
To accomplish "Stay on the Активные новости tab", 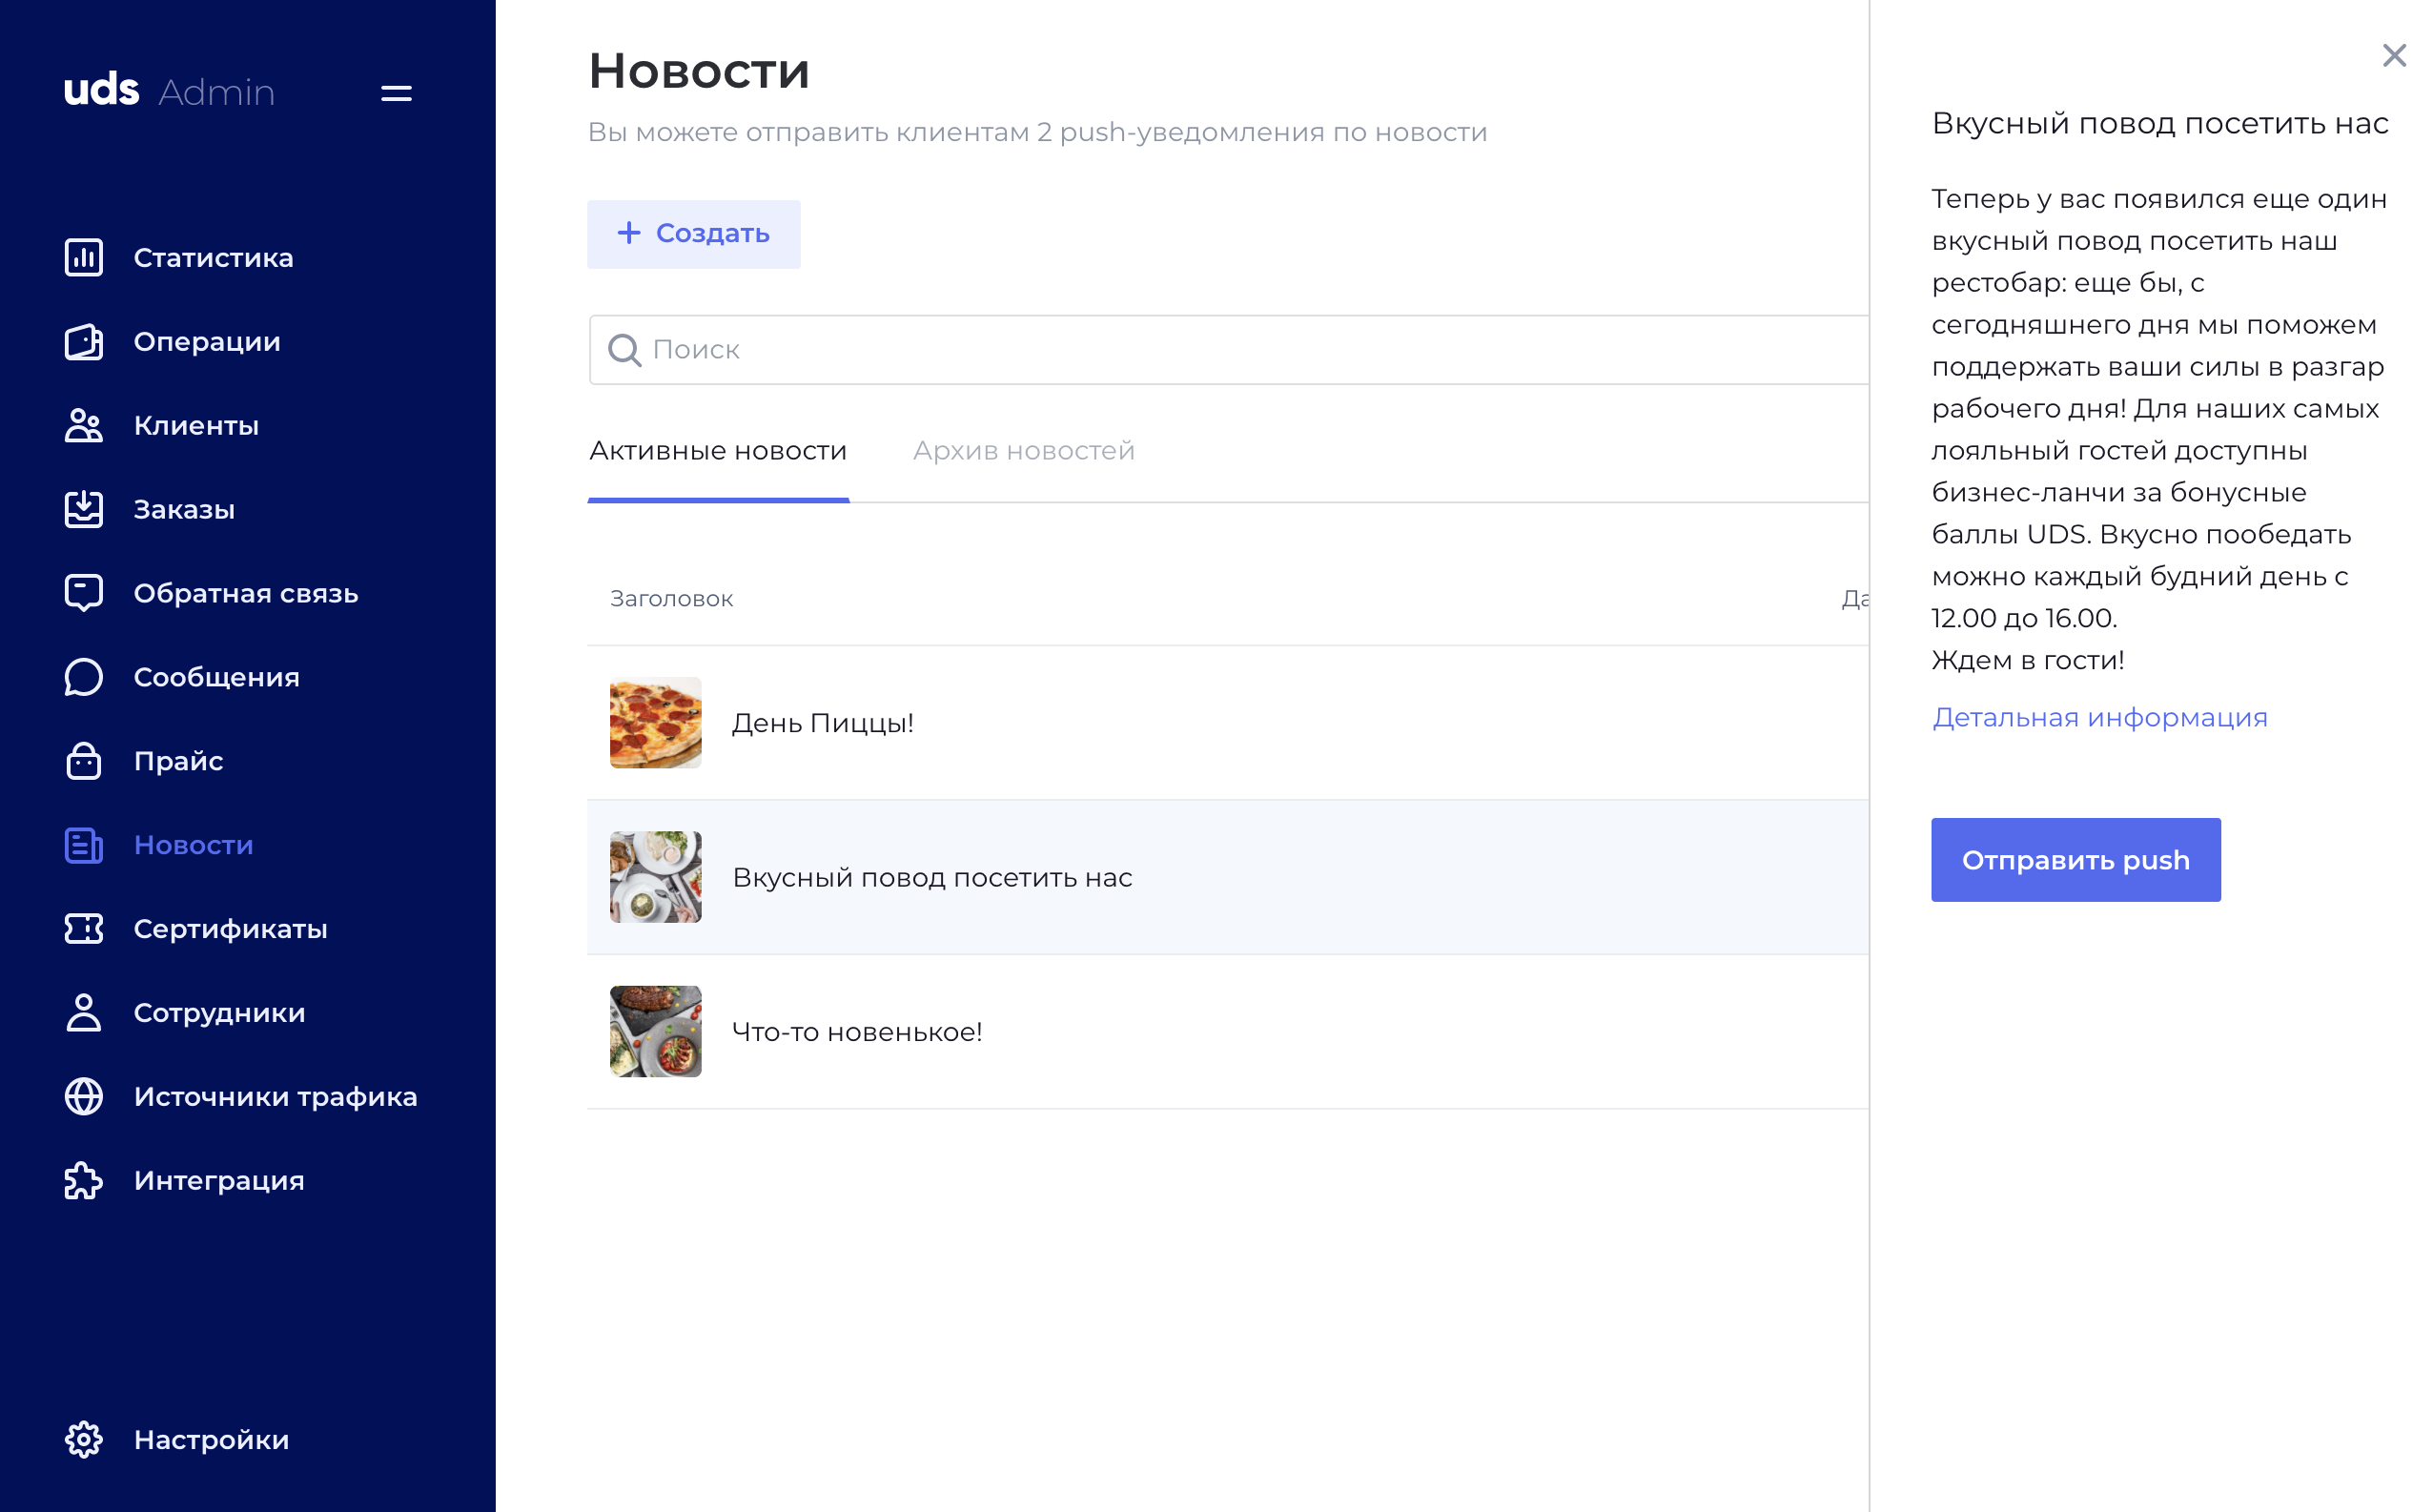I will [x=718, y=451].
